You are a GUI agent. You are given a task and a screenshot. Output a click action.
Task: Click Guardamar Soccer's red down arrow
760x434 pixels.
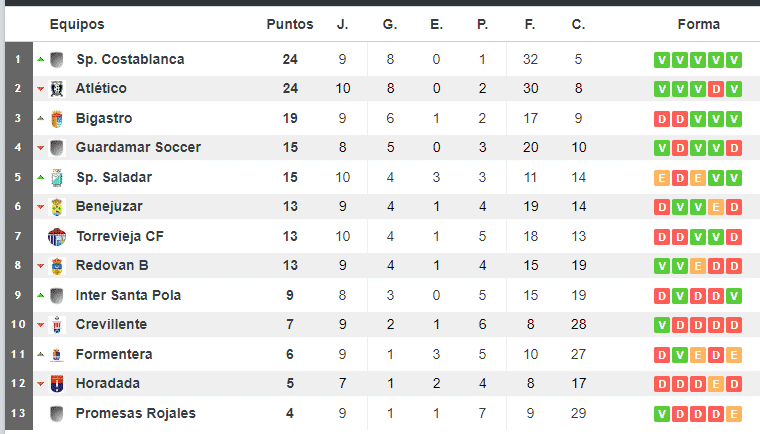[x=41, y=148]
